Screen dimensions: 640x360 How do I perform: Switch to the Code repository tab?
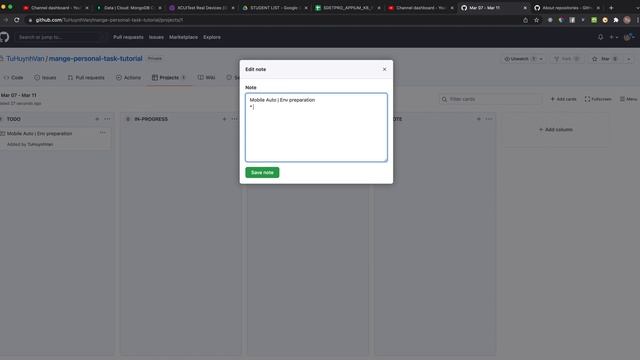pos(13,78)
